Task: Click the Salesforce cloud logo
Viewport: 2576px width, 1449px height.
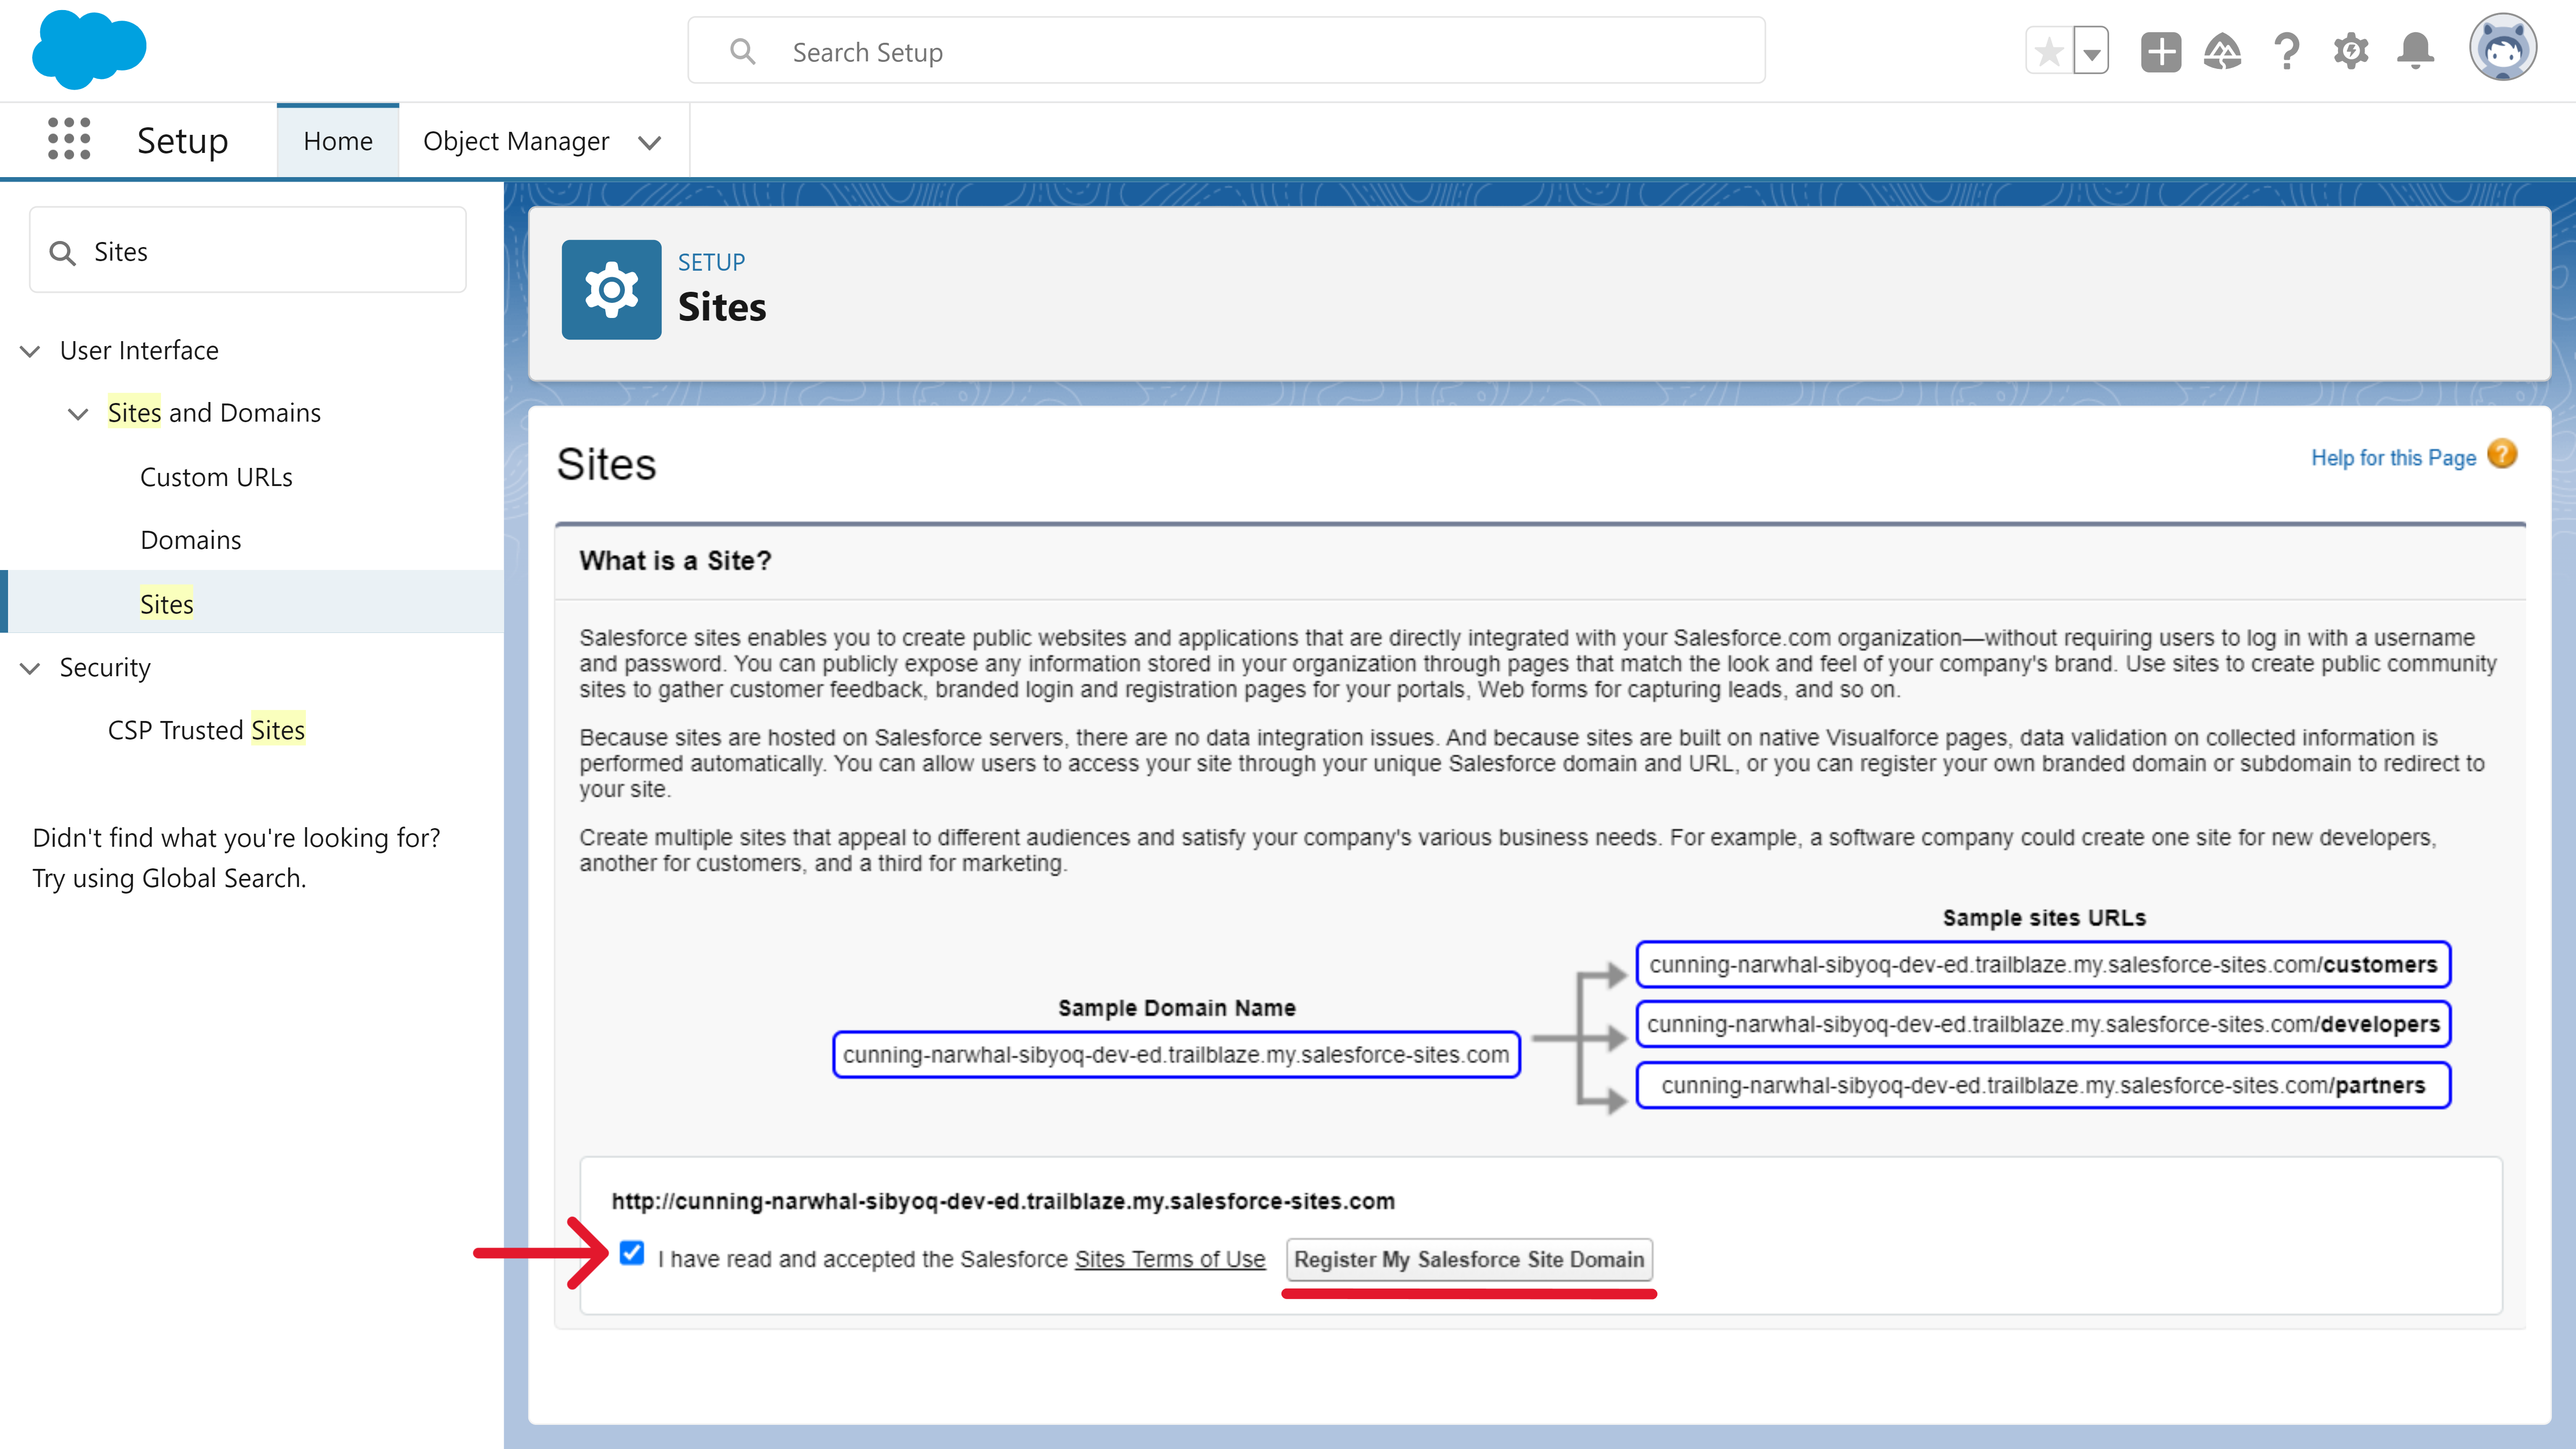Action: pyautogui.click(x=89, y=49)
